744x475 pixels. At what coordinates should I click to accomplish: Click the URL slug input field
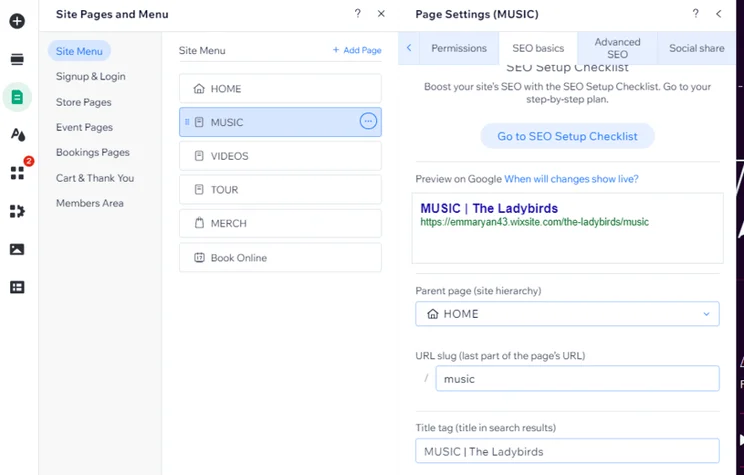pyautogui.click(x=577, y=379)
